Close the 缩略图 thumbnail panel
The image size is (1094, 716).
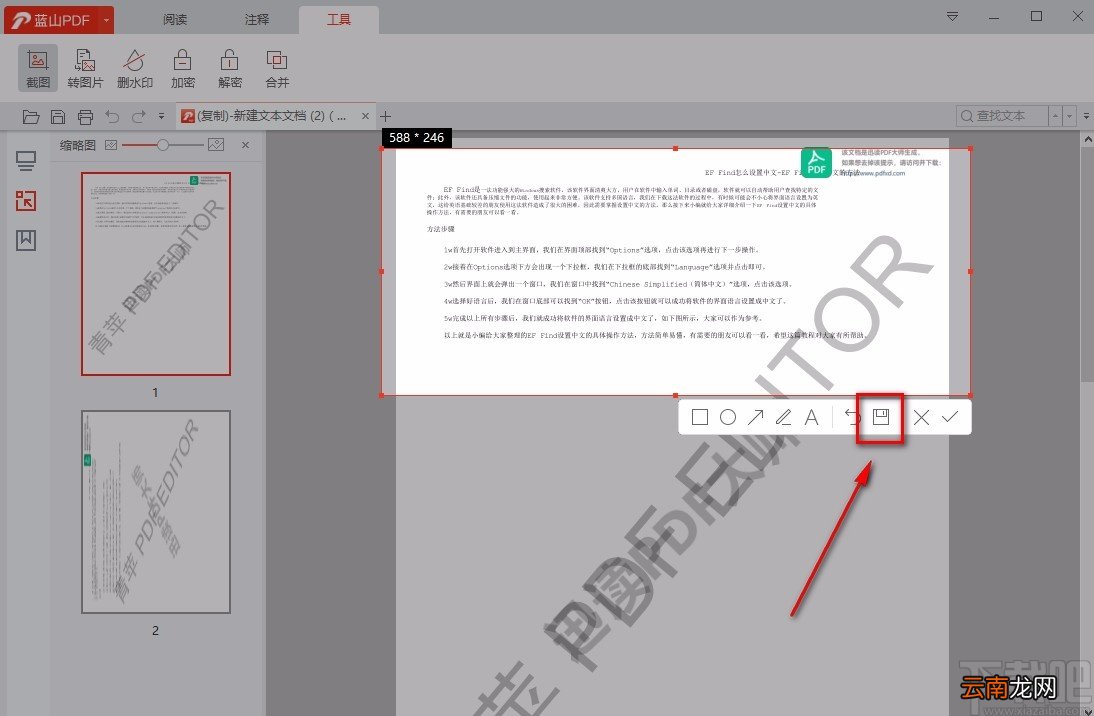pos(246,145)
